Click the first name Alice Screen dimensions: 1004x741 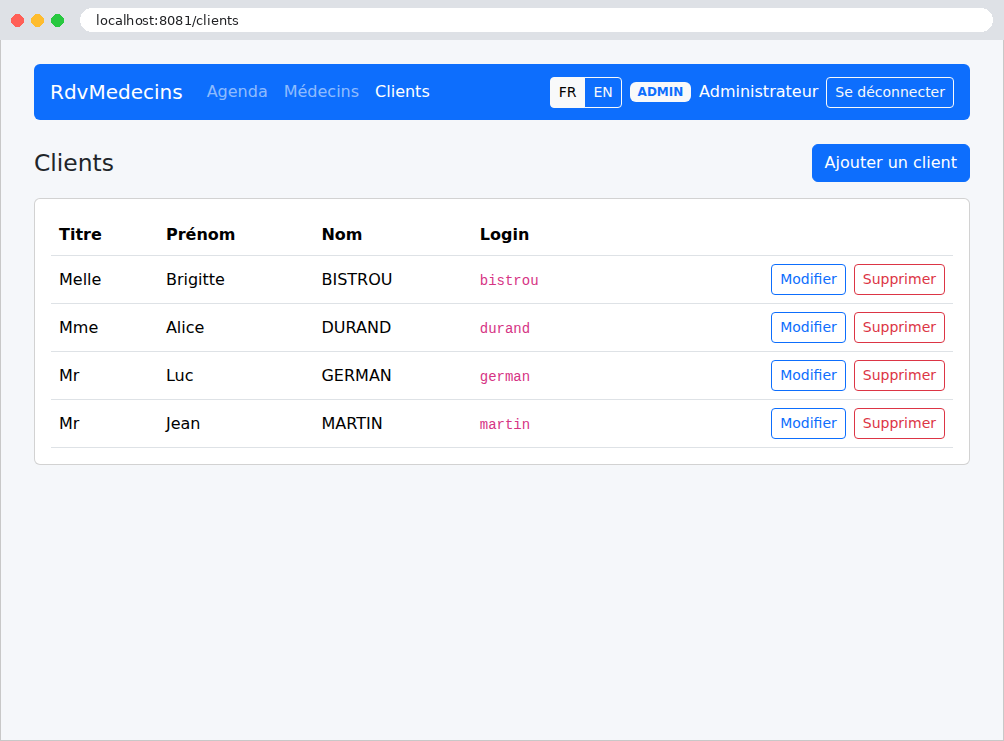point(185,327)
